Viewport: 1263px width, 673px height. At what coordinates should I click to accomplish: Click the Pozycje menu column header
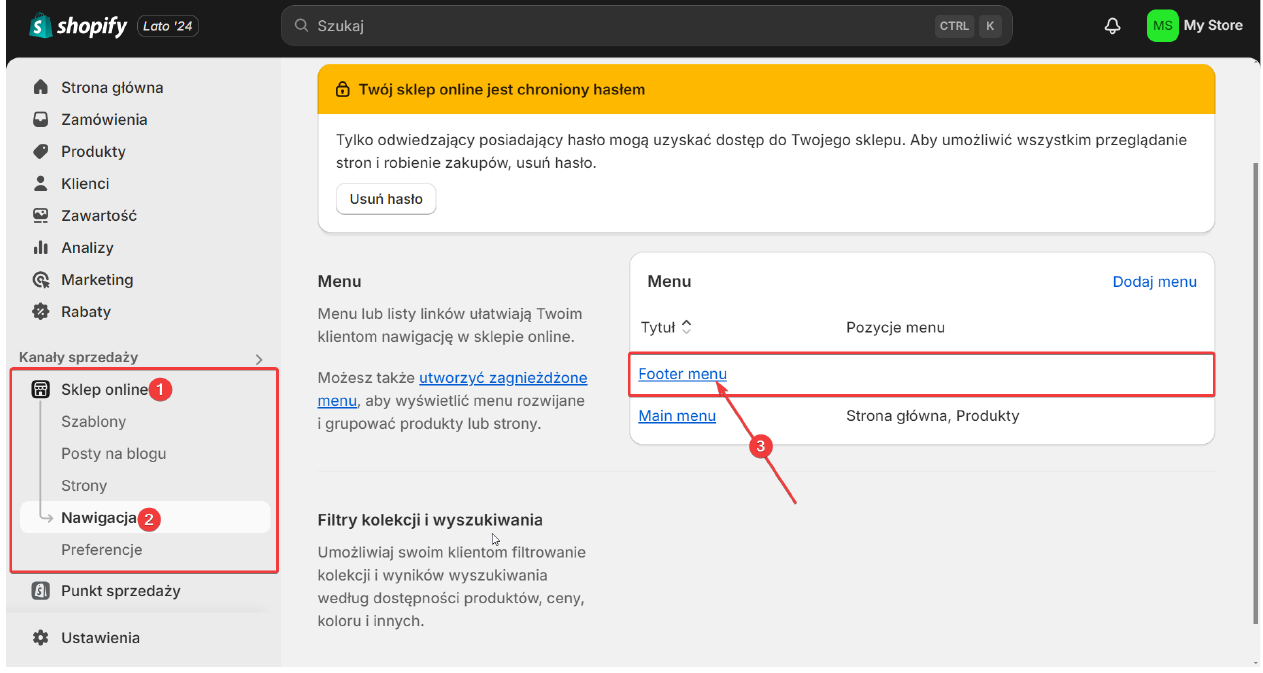pos(895,327)
